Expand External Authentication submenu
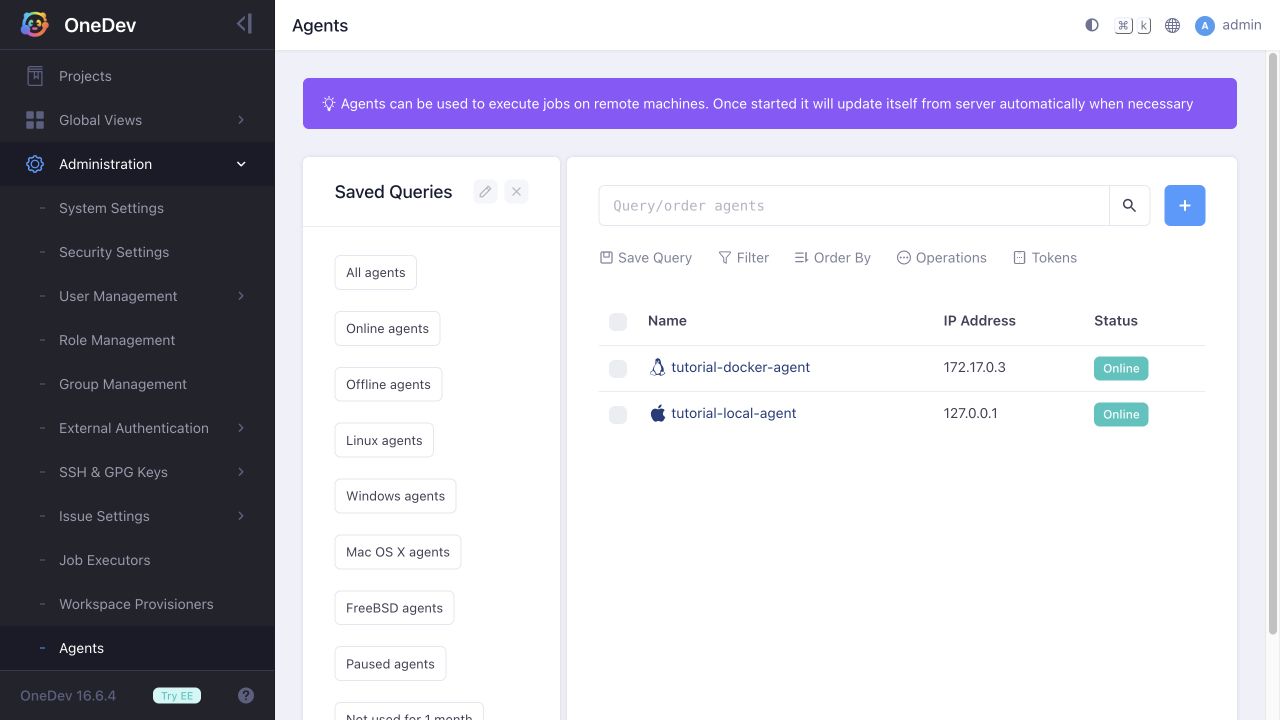This screenshot has width=1280, height=720. coord(241,428)
